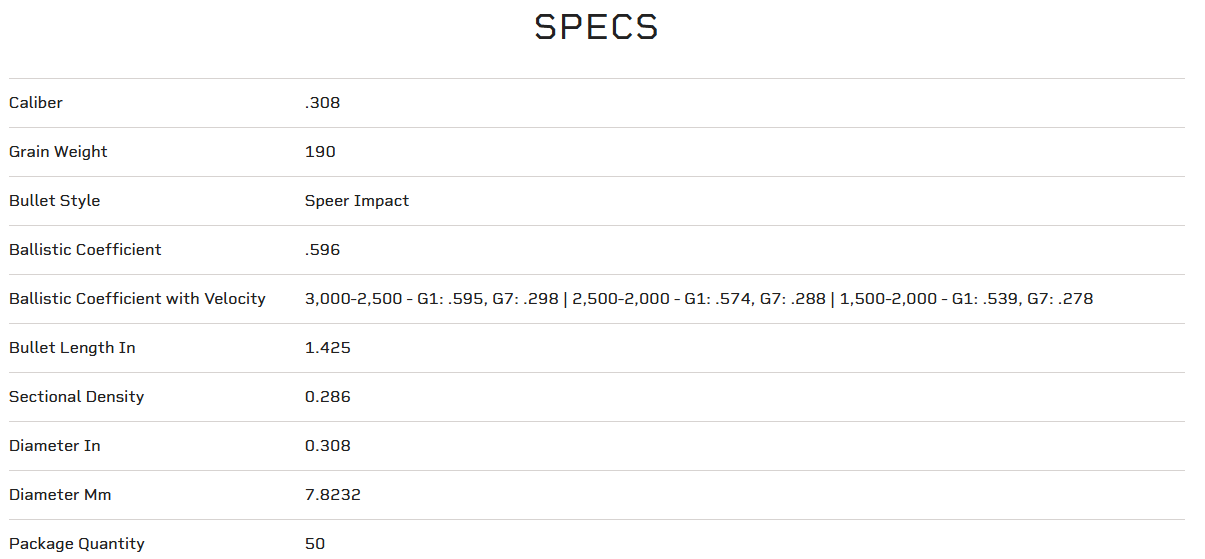1205x559 pixels.
Task: Click the Ballistic Coefficient with Velocity label
Action: [137, 299]
